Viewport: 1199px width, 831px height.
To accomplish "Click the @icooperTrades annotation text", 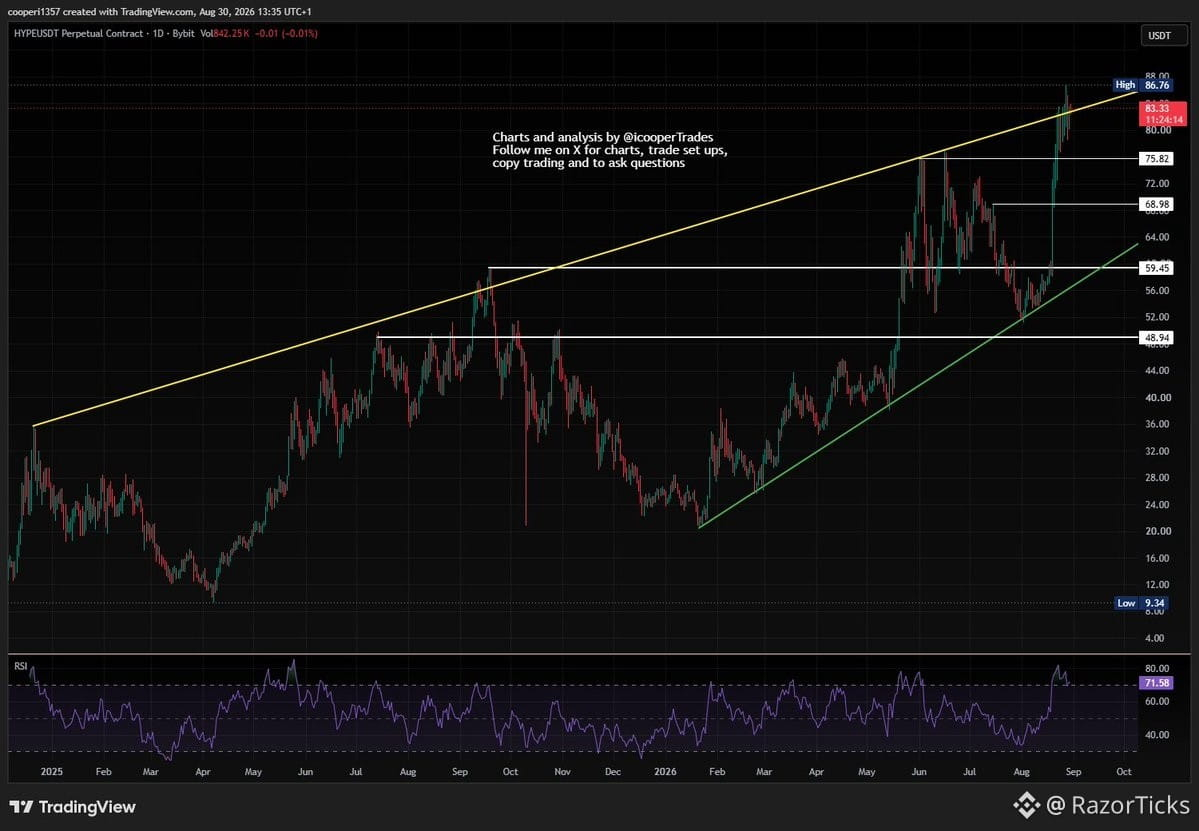I will (668, 138).
